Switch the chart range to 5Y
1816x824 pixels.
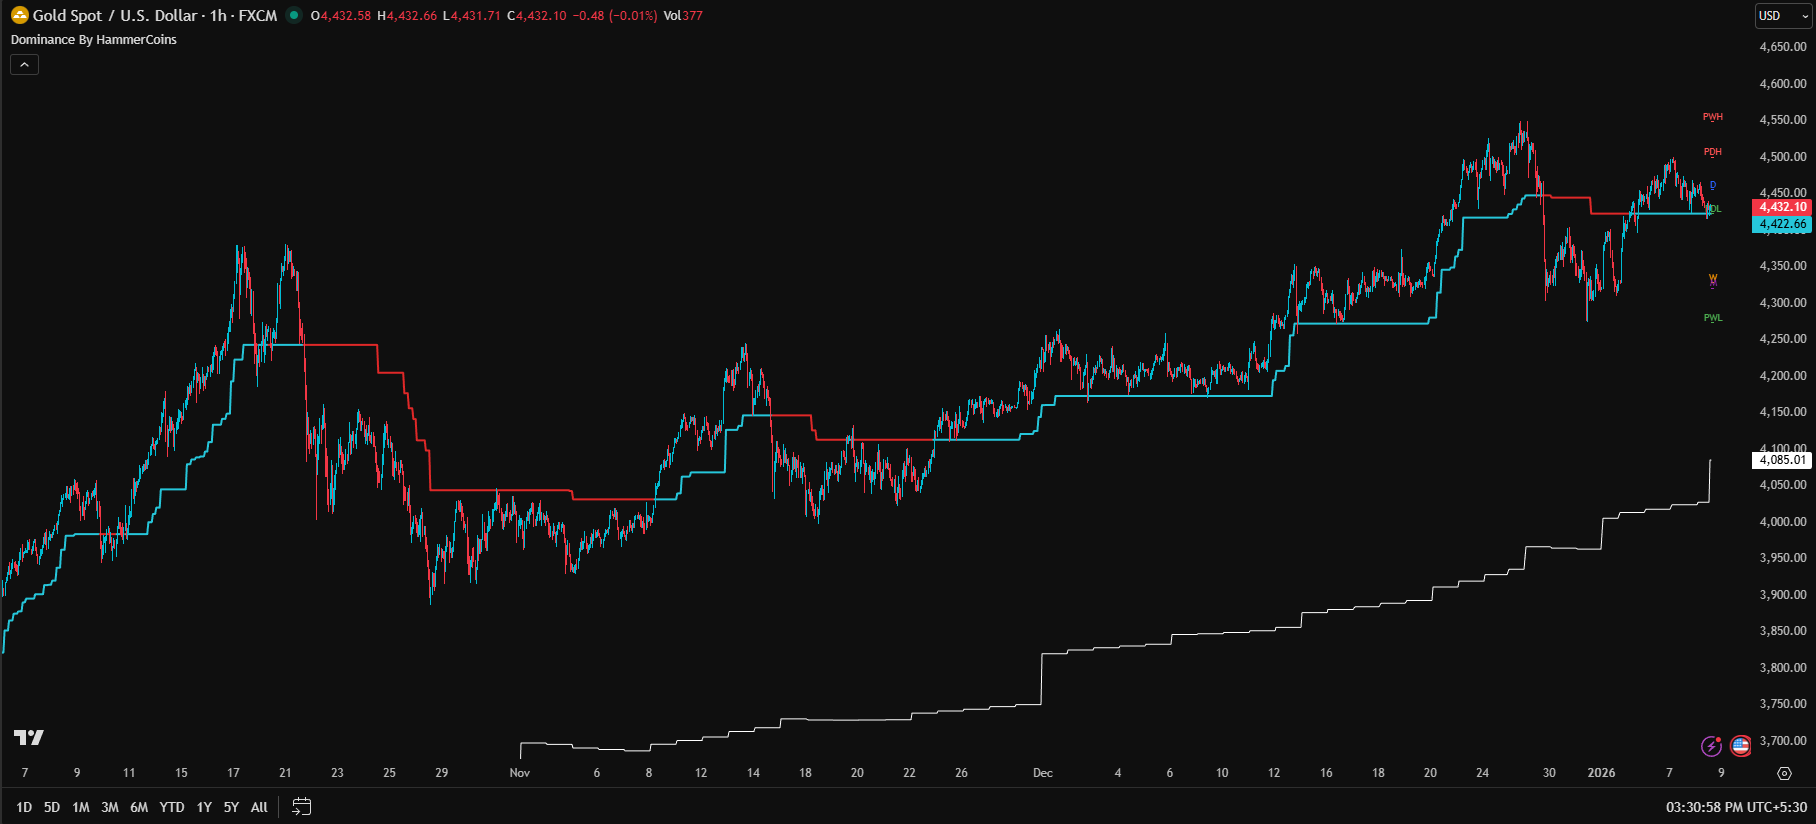click(x=231, y=807)
